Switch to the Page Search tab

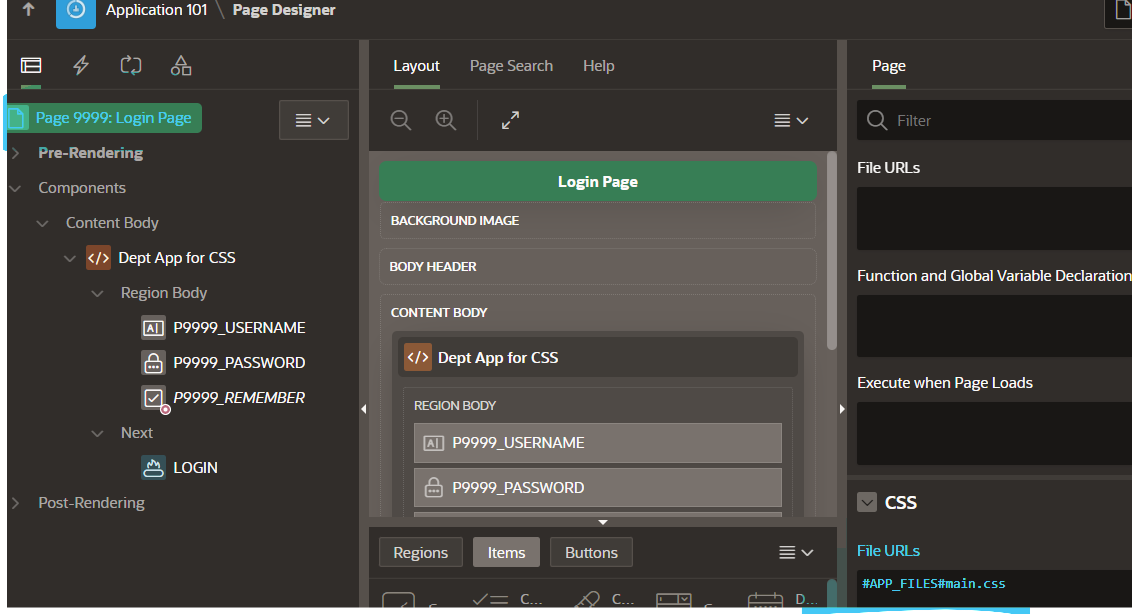click(x=511, y=66)
